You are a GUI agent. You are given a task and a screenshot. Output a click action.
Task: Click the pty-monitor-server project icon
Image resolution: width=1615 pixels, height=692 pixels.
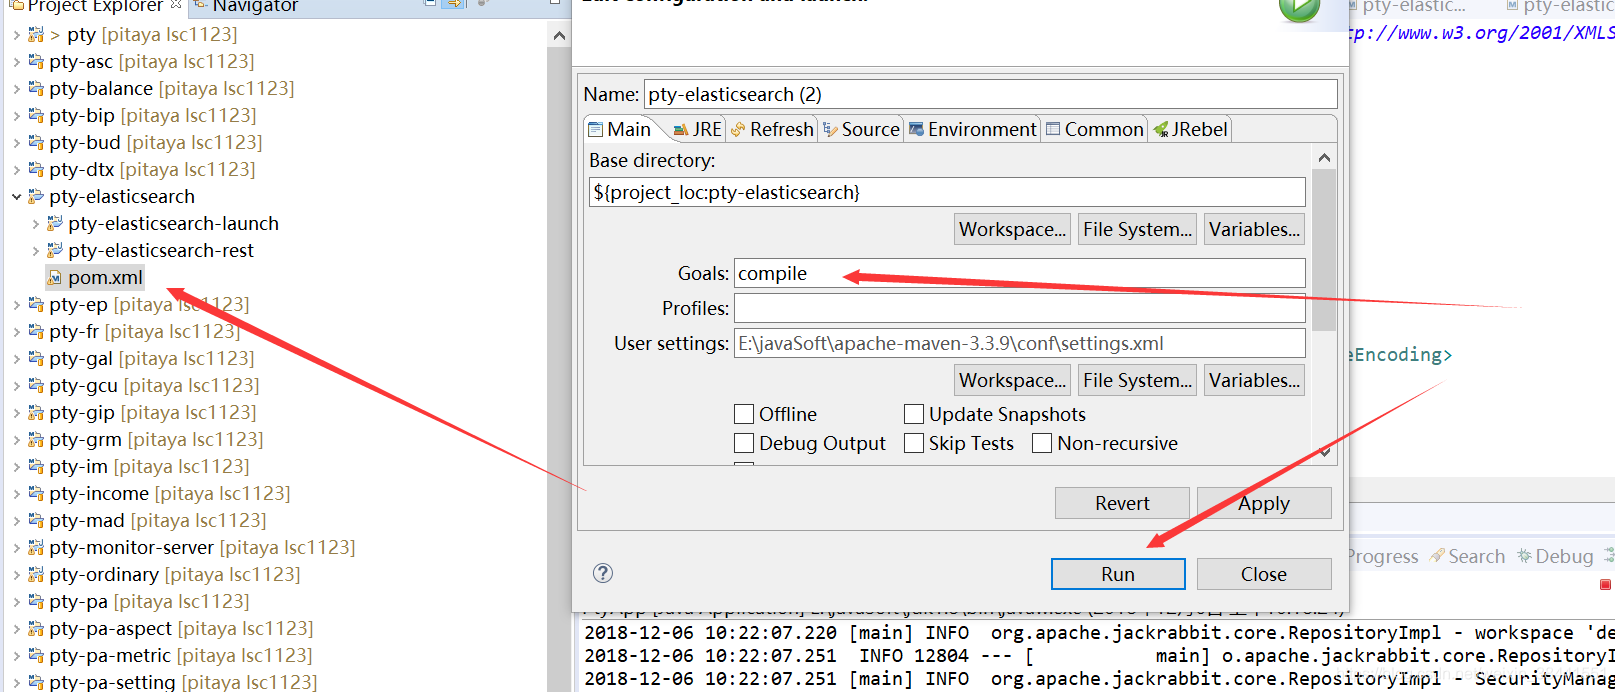pos(36,547)
